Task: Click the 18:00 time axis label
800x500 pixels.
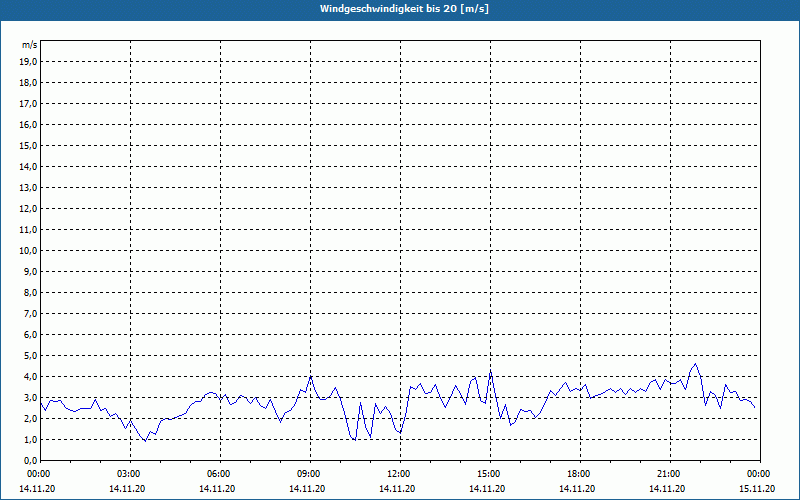Action: (579, 474)
